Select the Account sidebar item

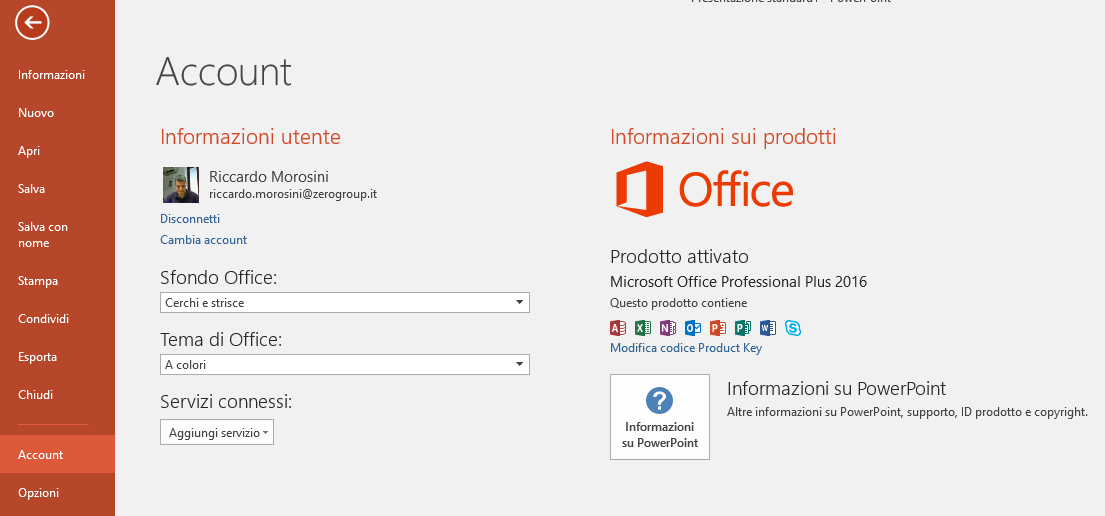tap(57, 455)
